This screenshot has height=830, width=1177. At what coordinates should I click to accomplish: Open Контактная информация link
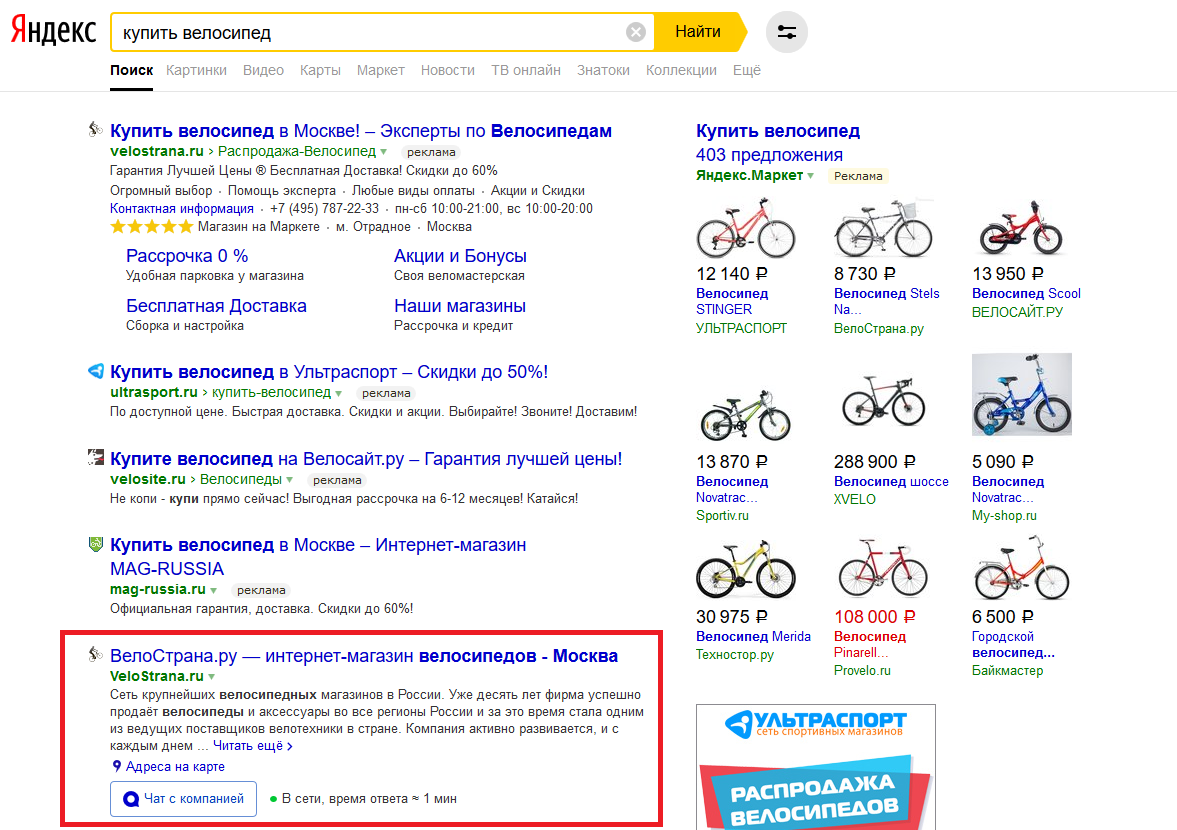[182, 209]
